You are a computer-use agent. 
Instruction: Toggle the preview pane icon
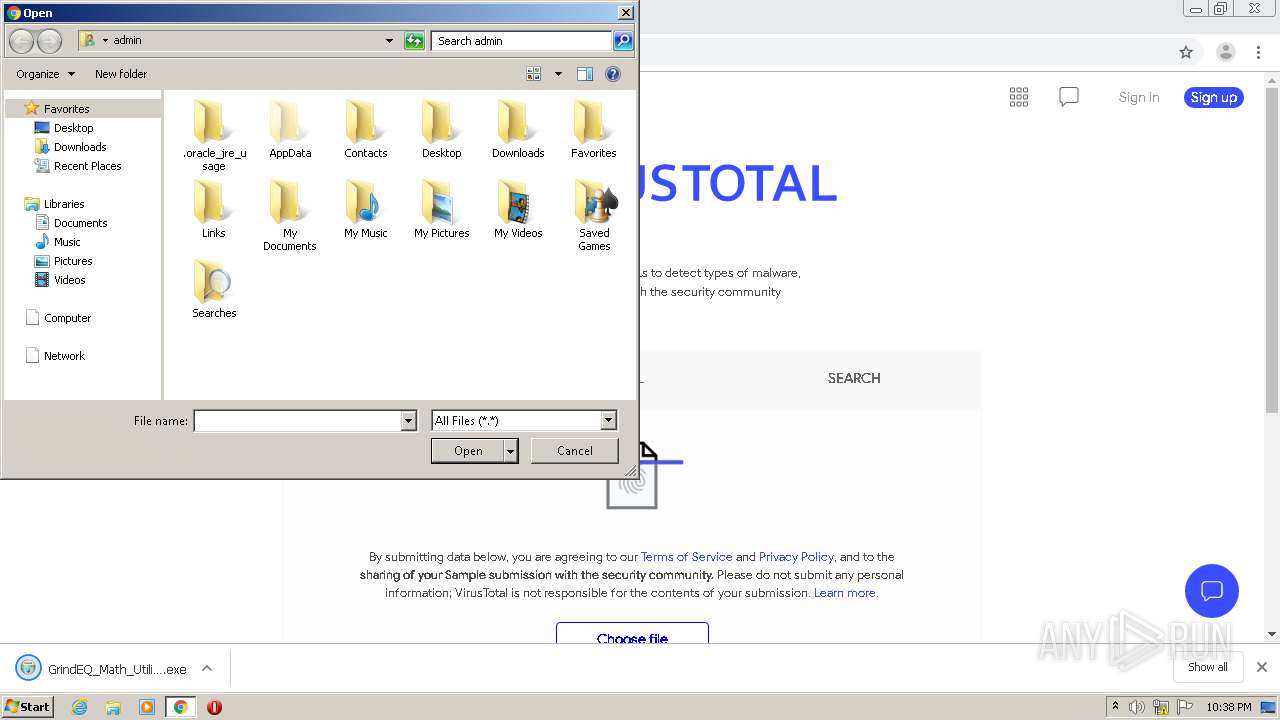point(585,74)
